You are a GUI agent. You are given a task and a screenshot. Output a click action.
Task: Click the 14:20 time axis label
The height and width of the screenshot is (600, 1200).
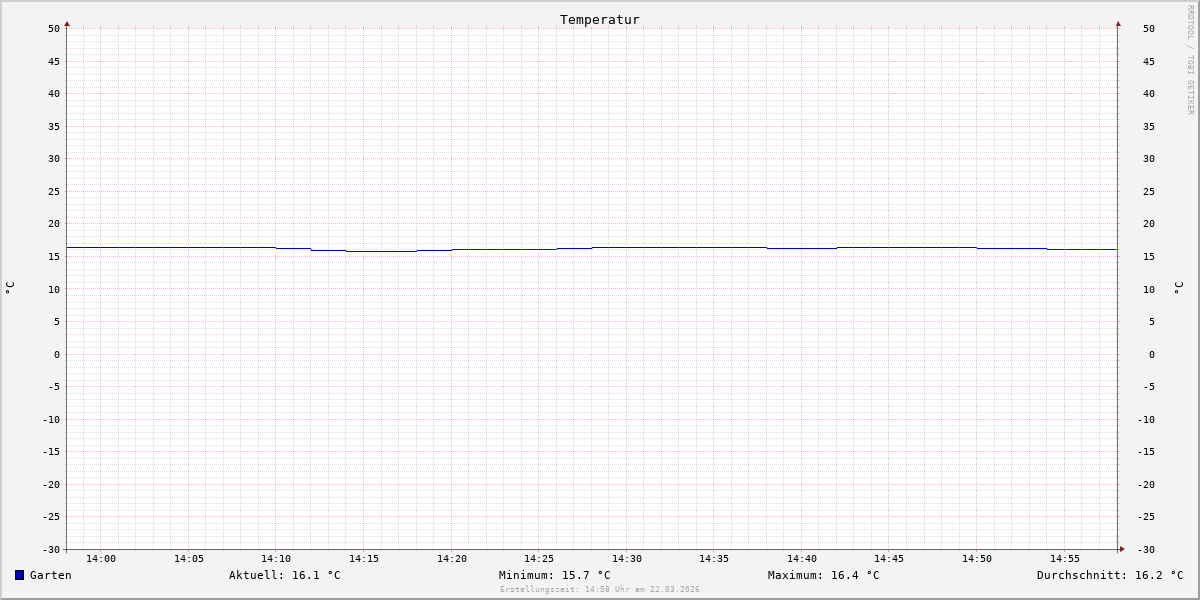452,559
